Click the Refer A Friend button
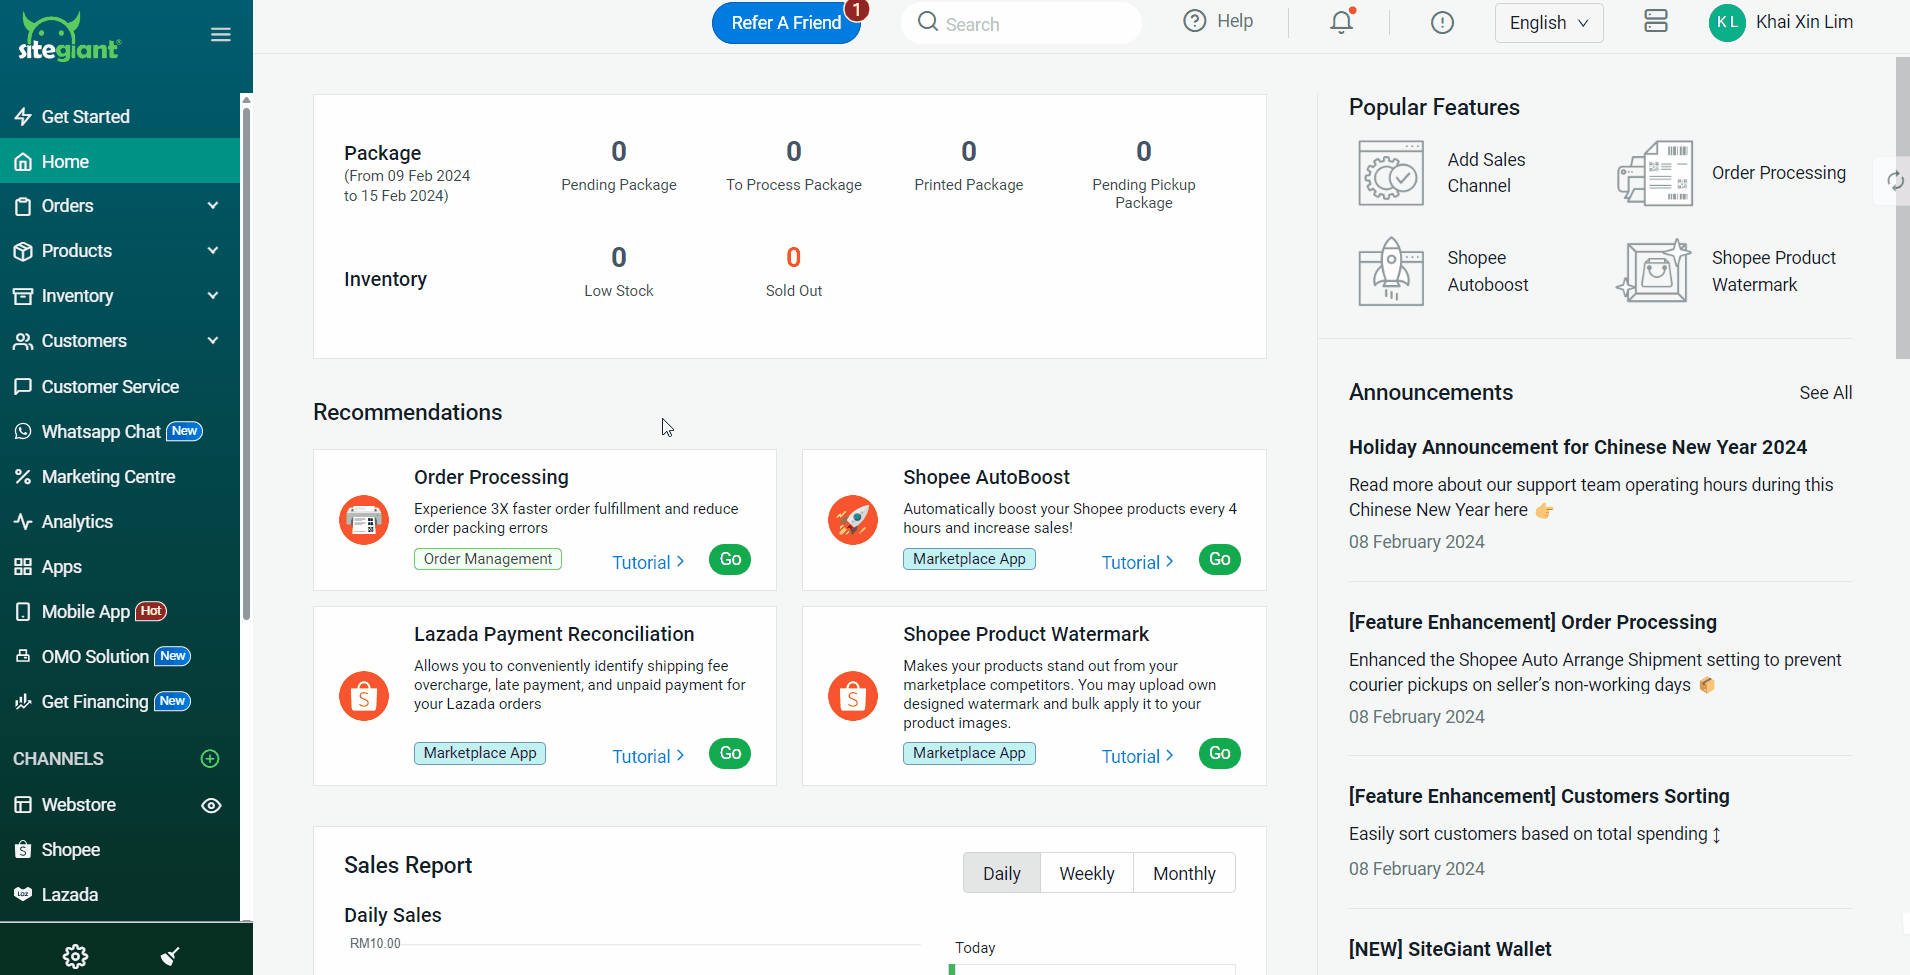The width and height of the screenshot is (1910, 975). [x=786, y=23]
